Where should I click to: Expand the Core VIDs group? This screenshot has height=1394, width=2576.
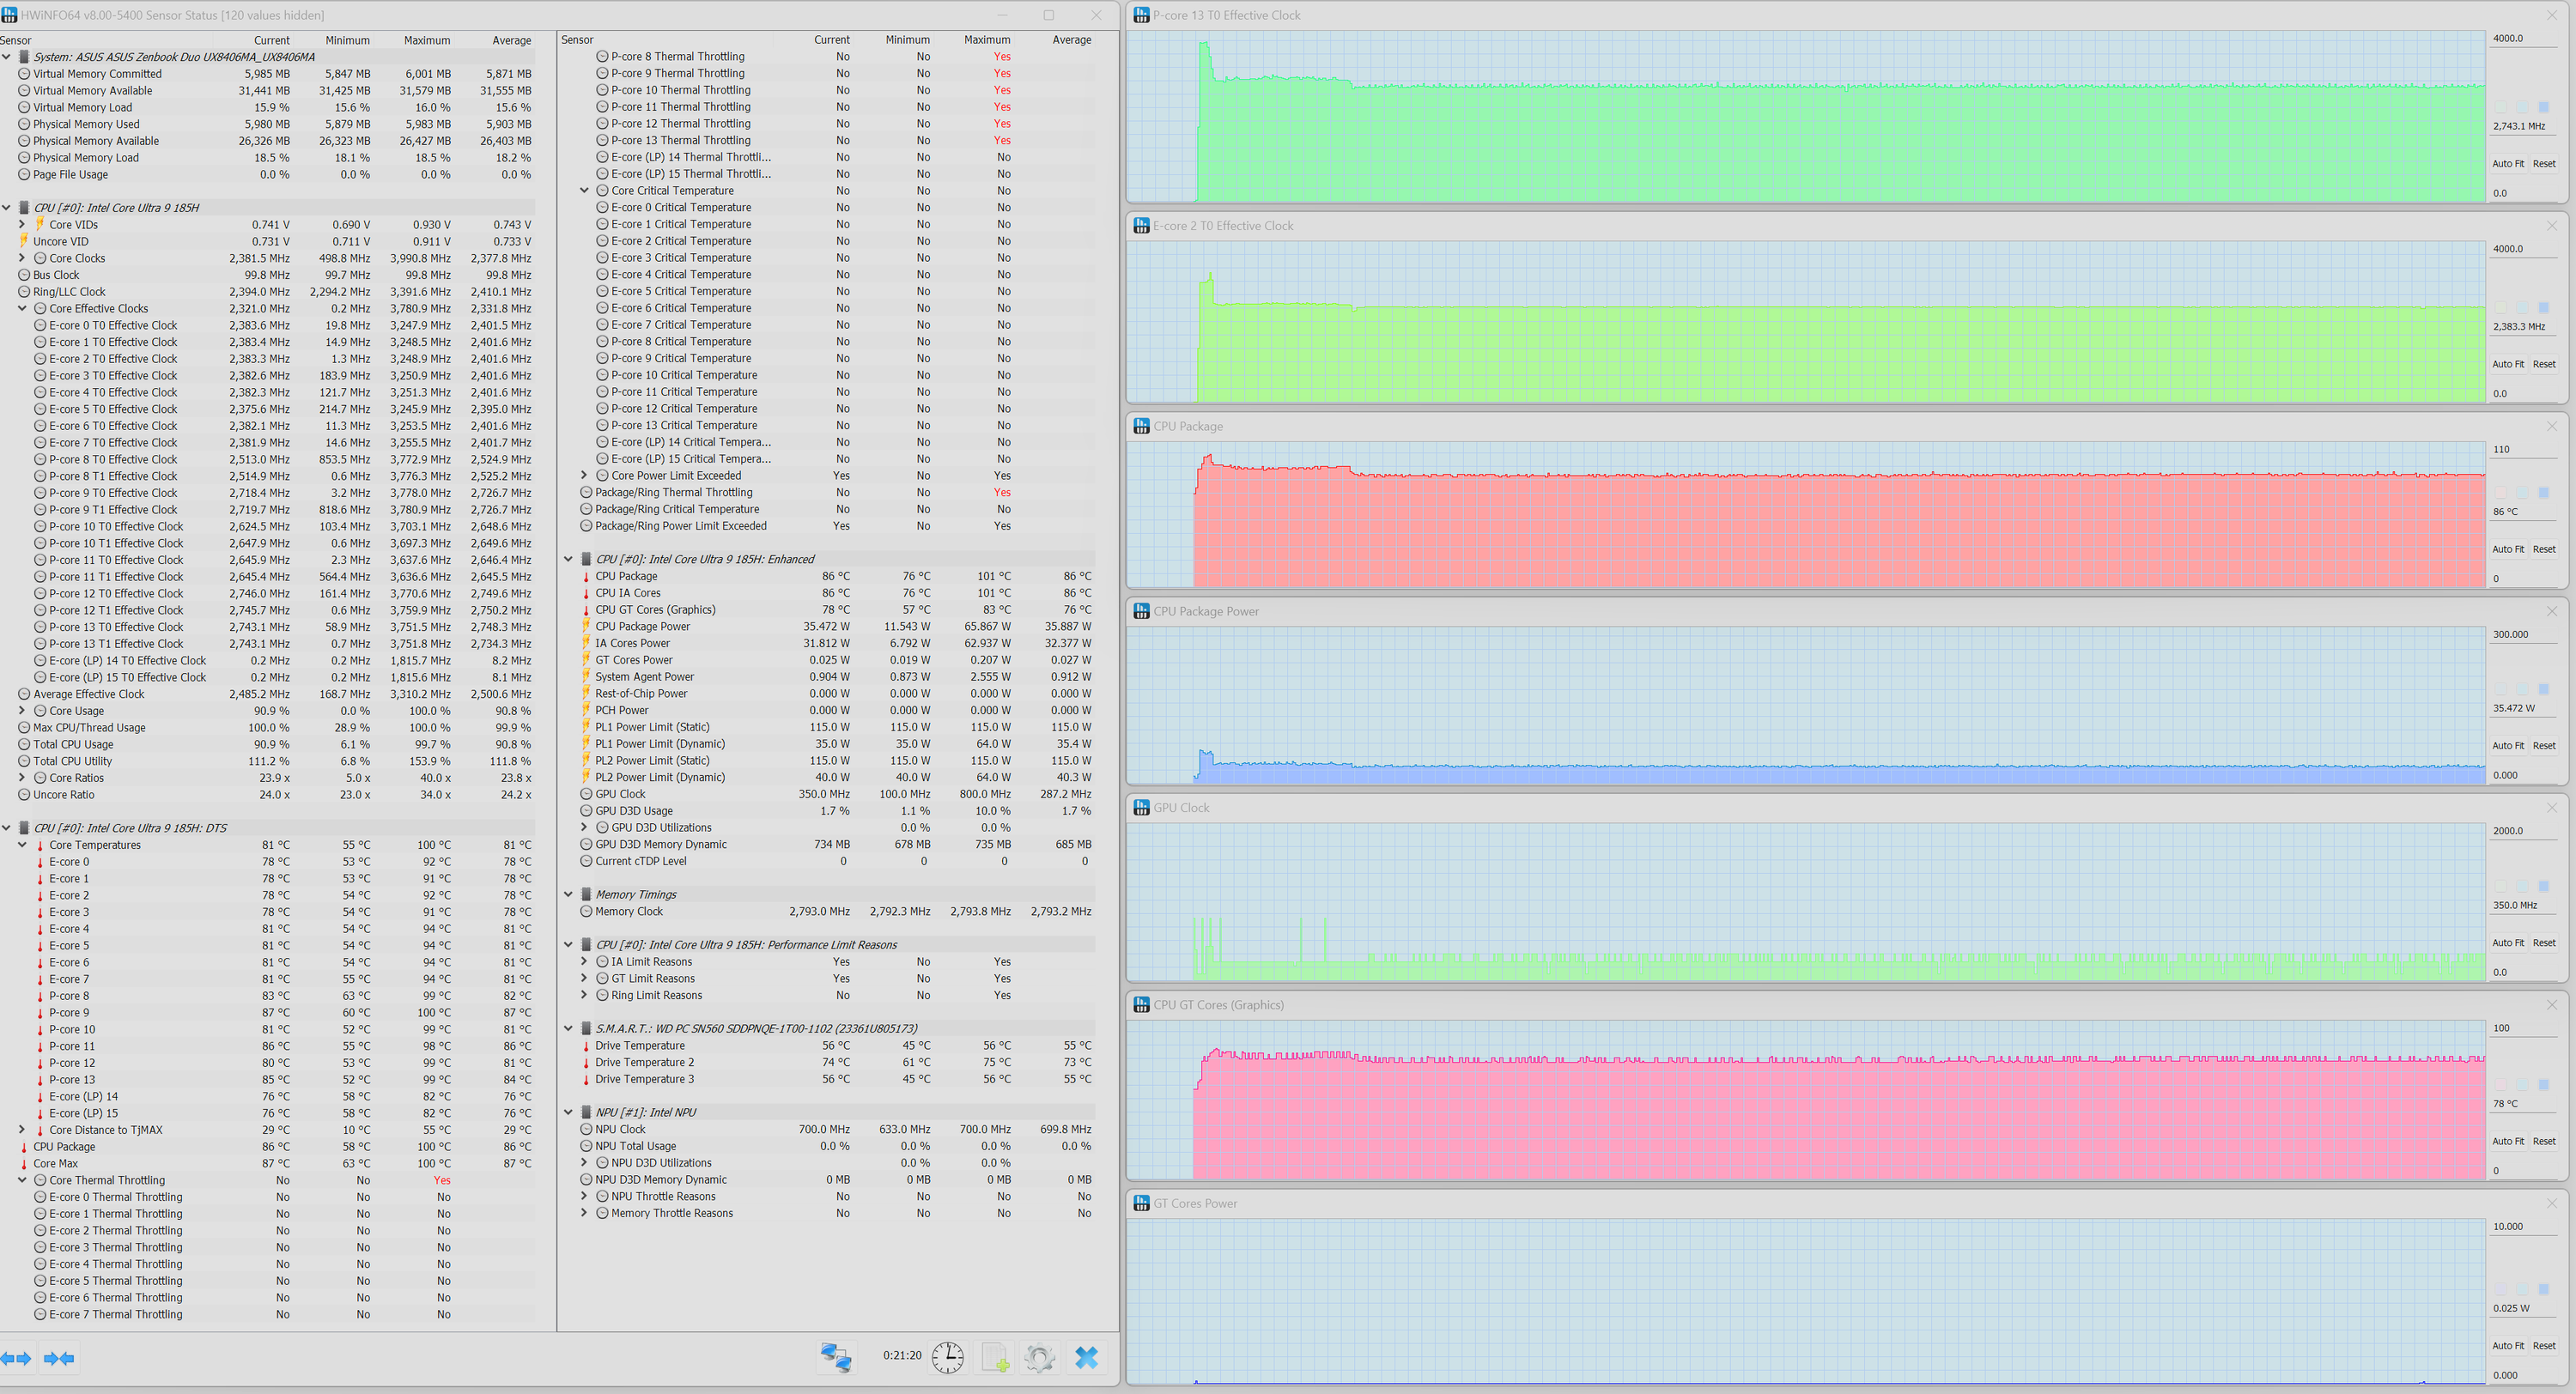click(22, 225)
